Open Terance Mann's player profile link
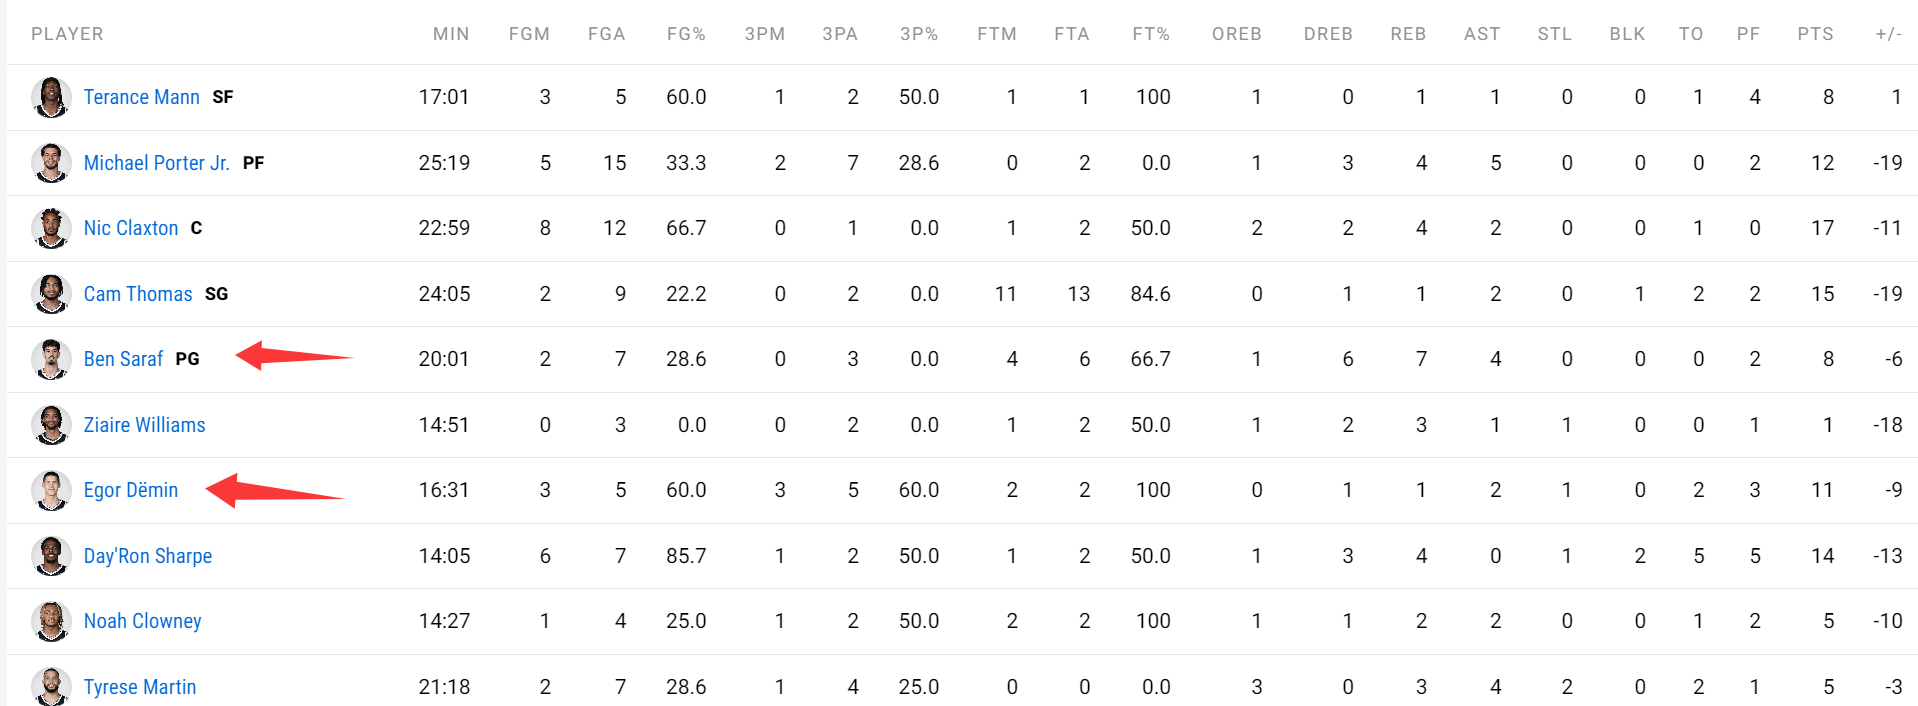1918x706 pixels. pos(141,97)
